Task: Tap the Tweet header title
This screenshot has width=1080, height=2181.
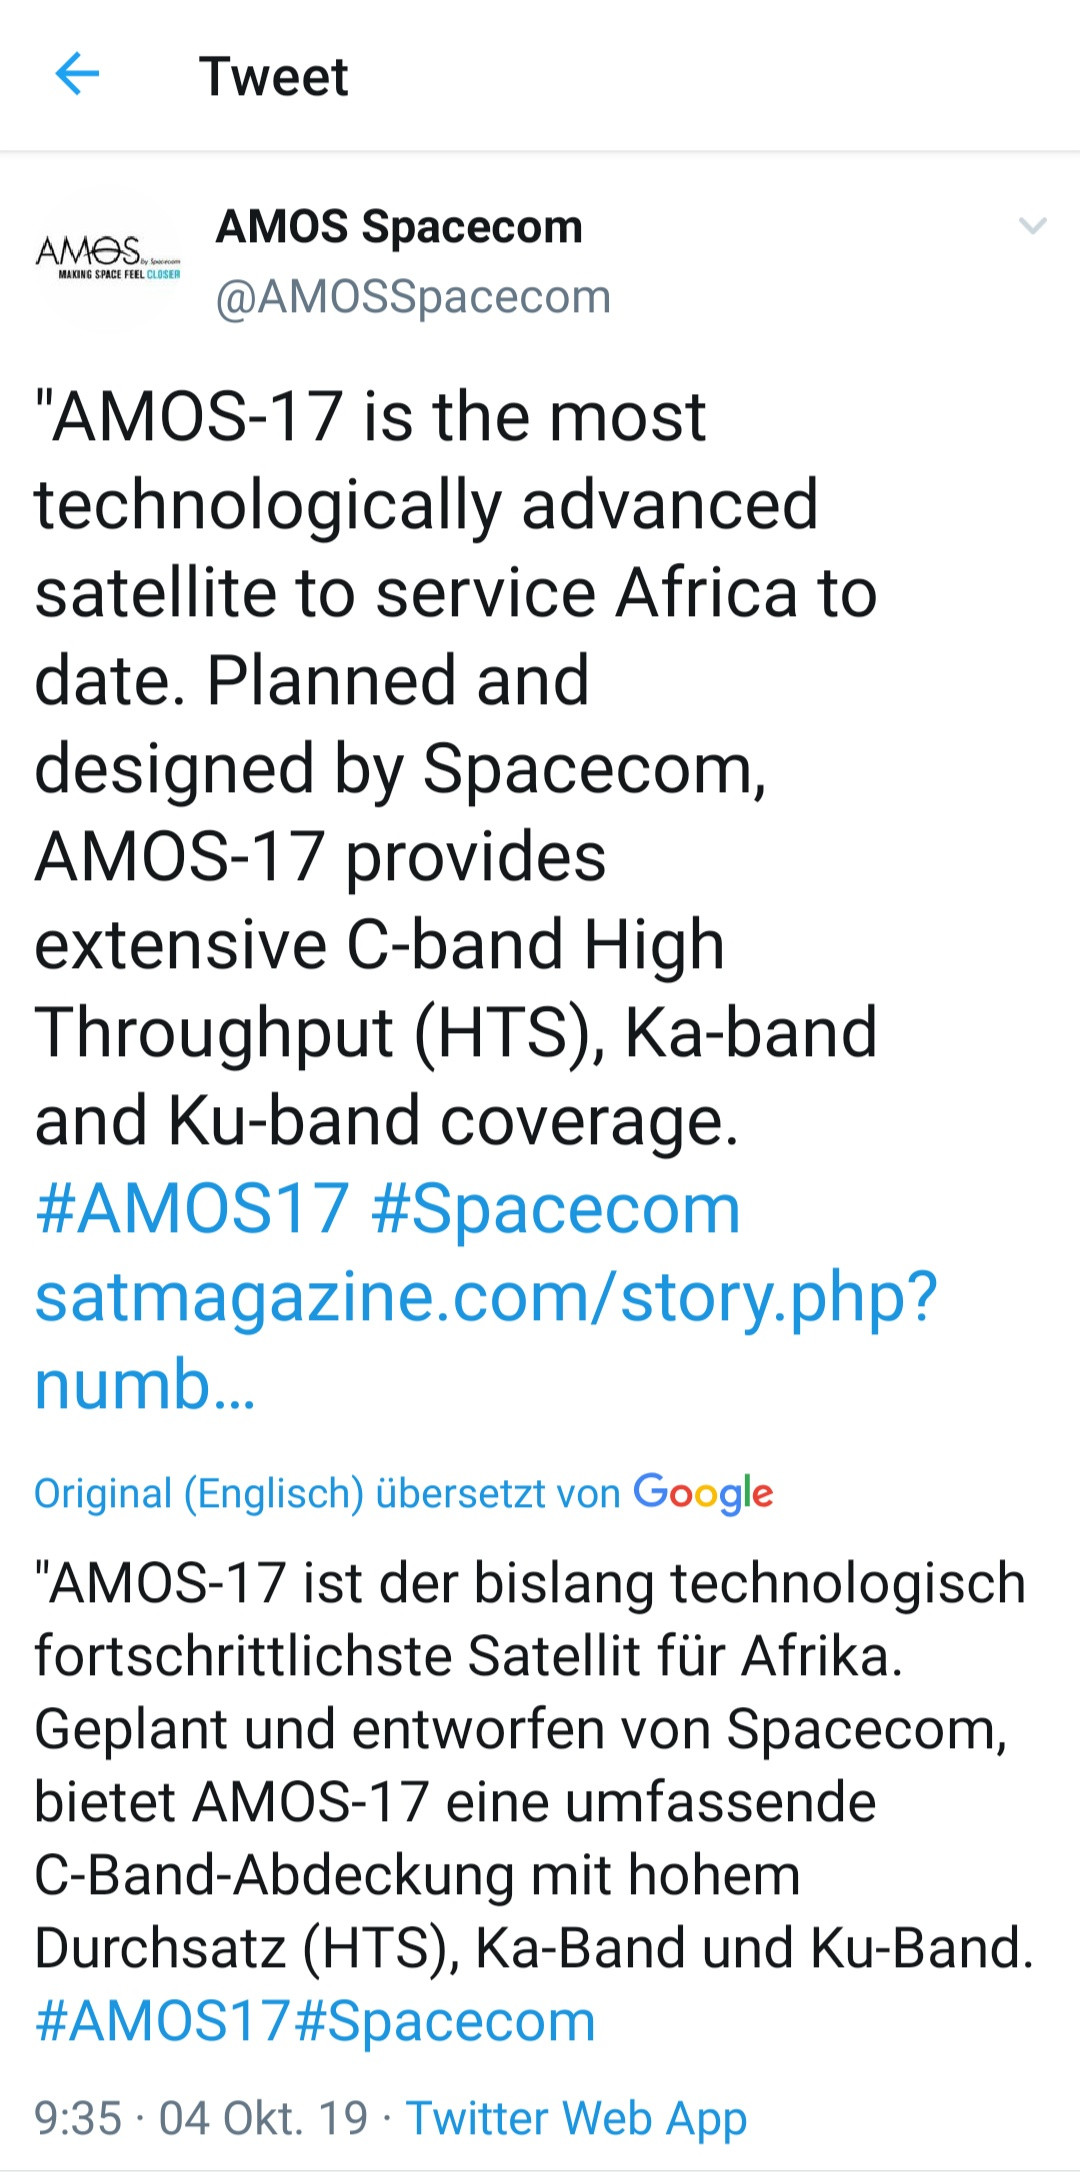Action: point(273,76)
